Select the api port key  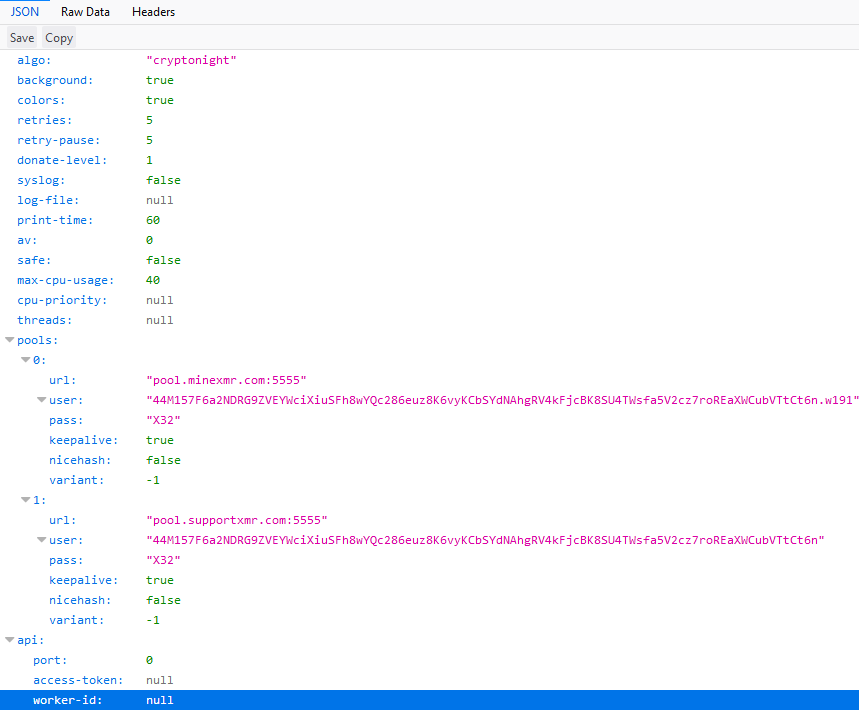tap(50, 660)
